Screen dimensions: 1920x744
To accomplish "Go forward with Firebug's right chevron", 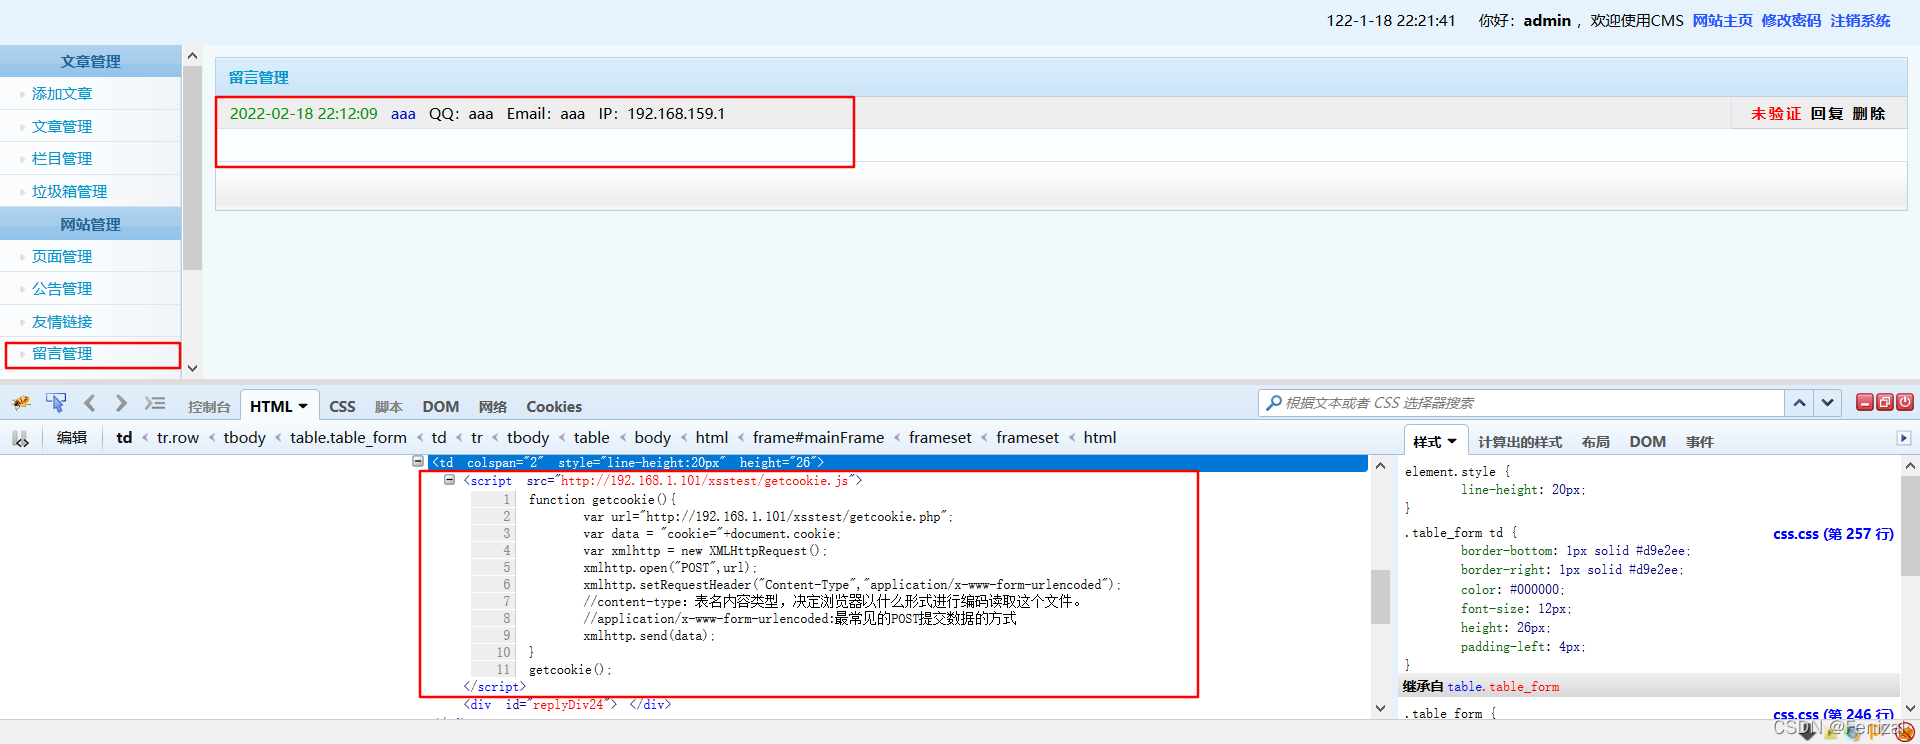I will (x=121, y=403).
